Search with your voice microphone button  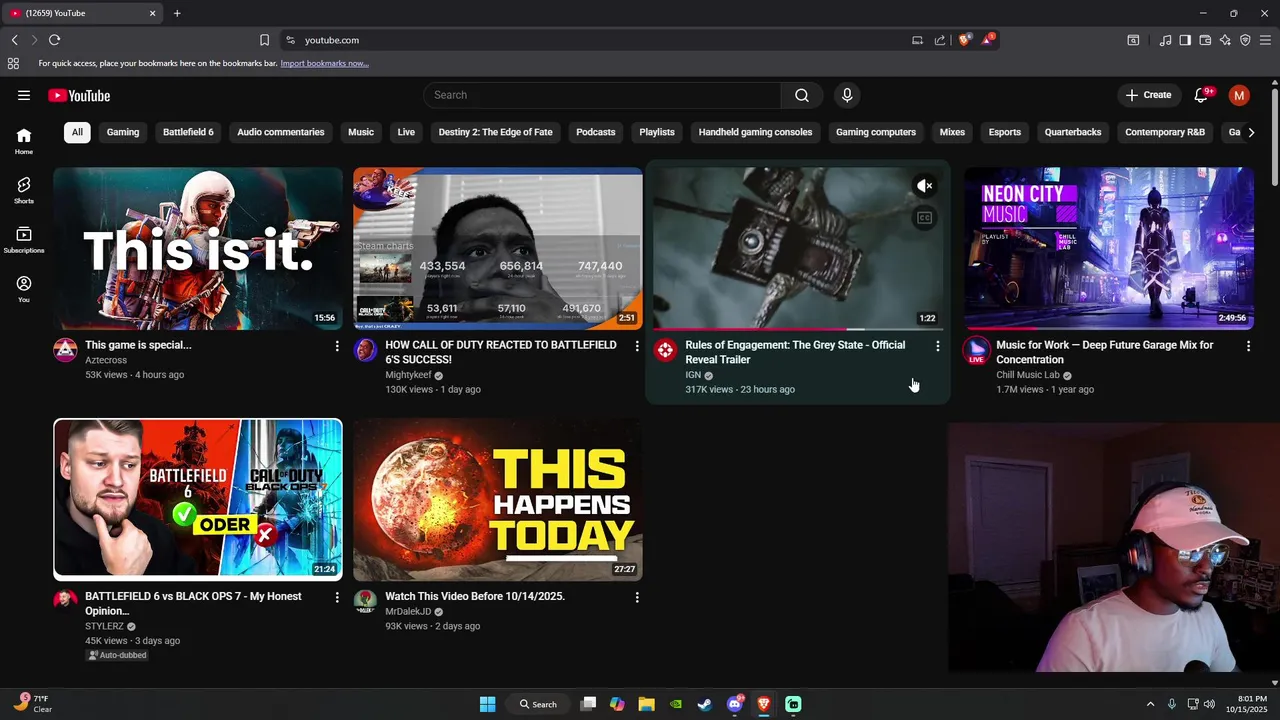[x=847, y=95]
